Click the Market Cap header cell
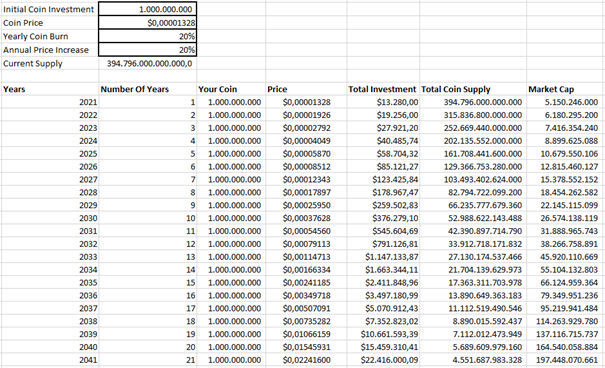605x368 pixels. coord(565,89)
